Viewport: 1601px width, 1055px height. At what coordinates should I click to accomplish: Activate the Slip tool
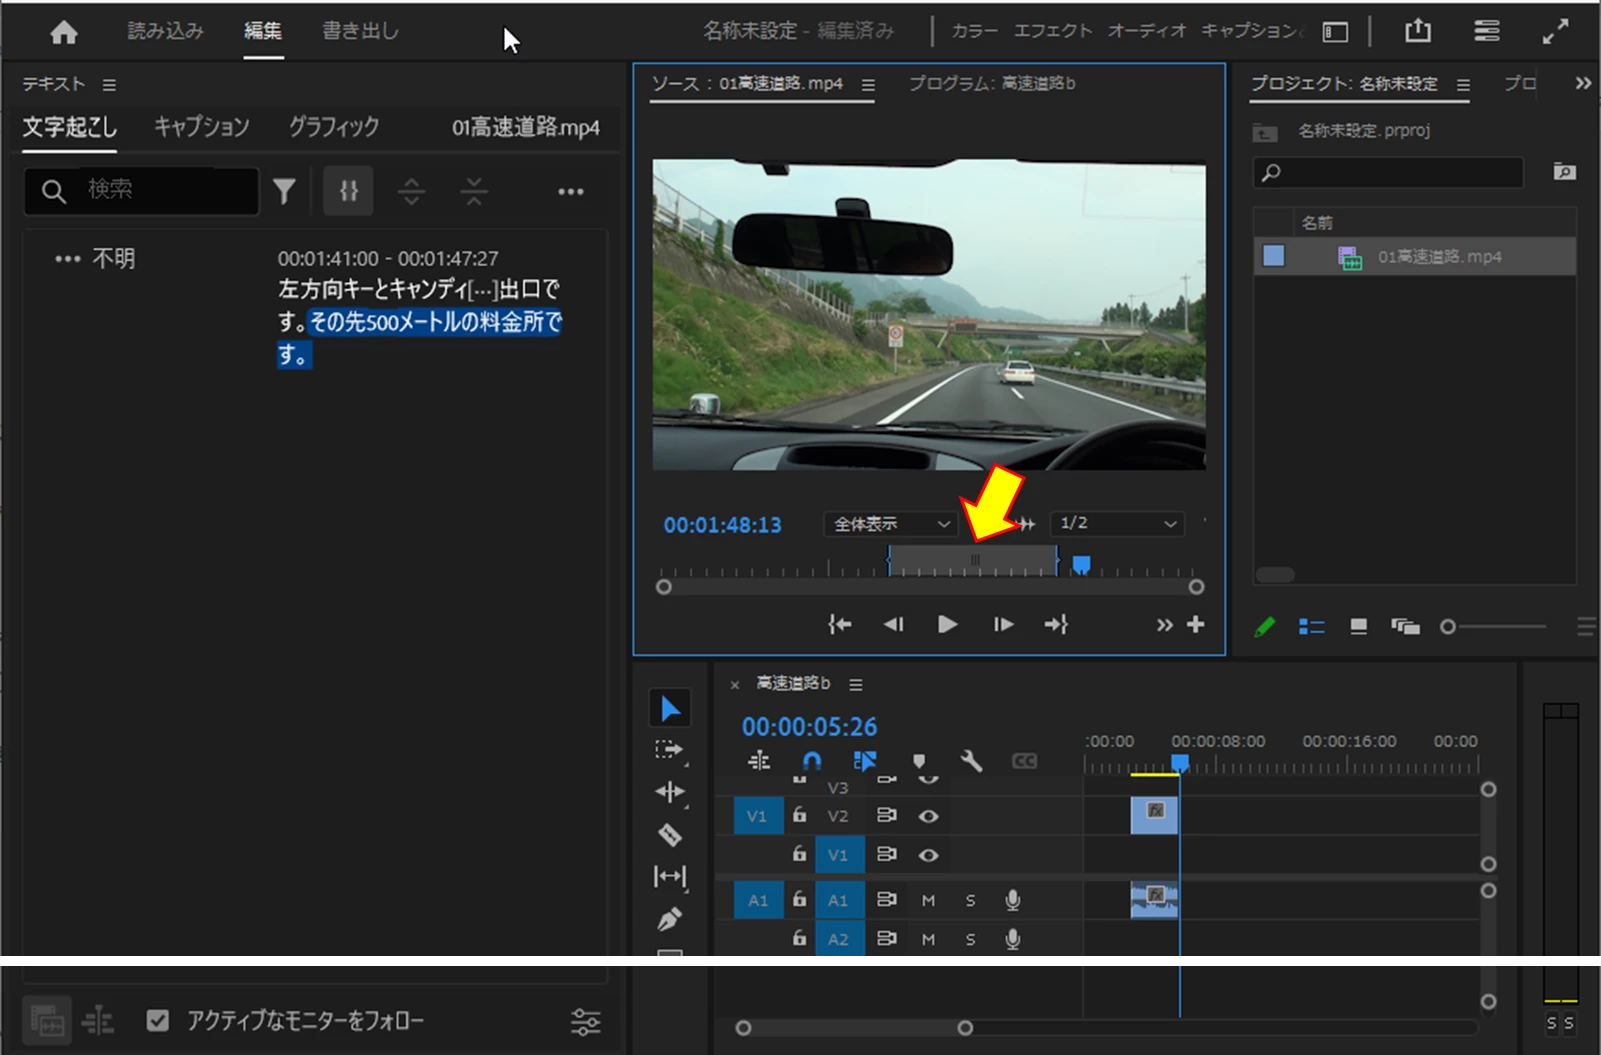(669, 877)
